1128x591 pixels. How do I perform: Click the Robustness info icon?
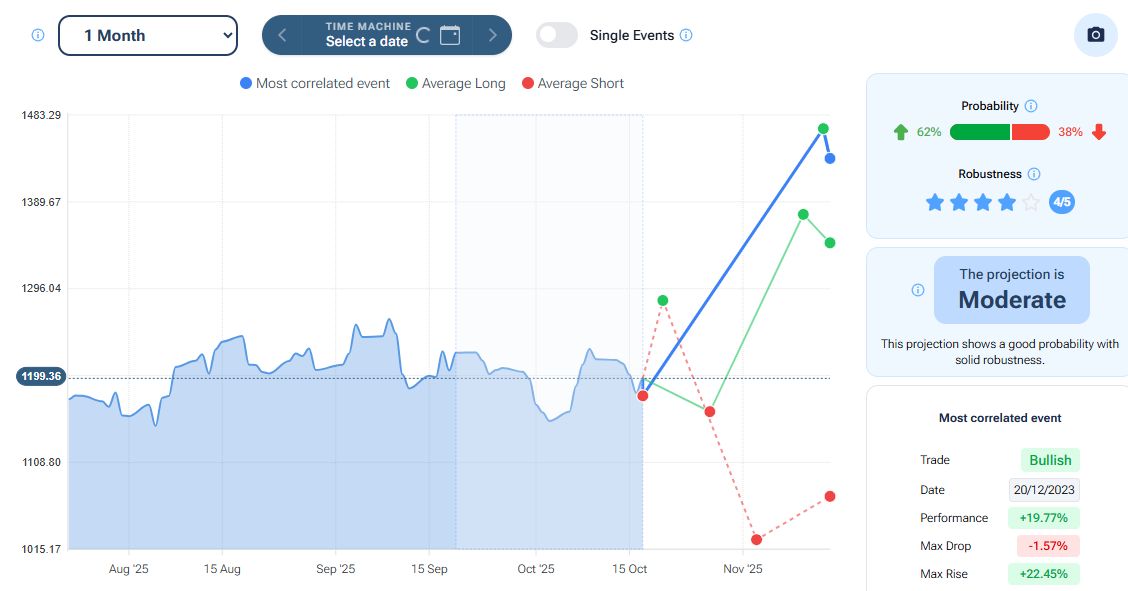coord(1034,174)
